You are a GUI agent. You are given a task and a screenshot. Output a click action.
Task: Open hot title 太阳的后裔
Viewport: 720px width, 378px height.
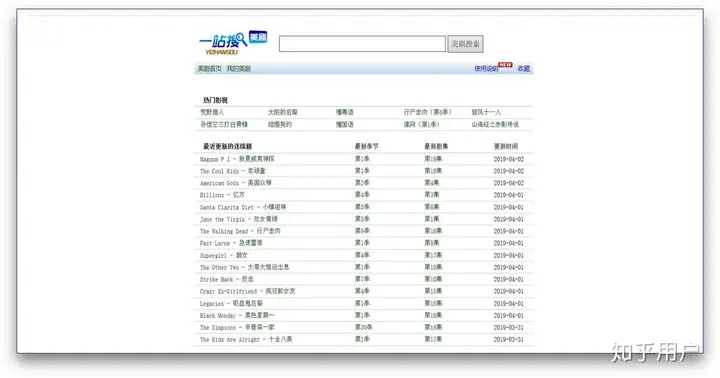point(283,112)
